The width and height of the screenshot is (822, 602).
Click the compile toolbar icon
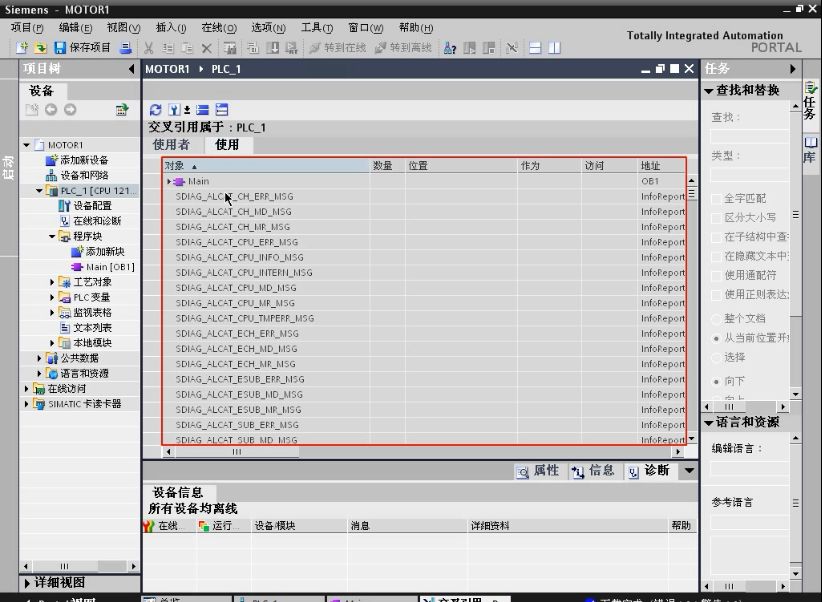[253, 48]
